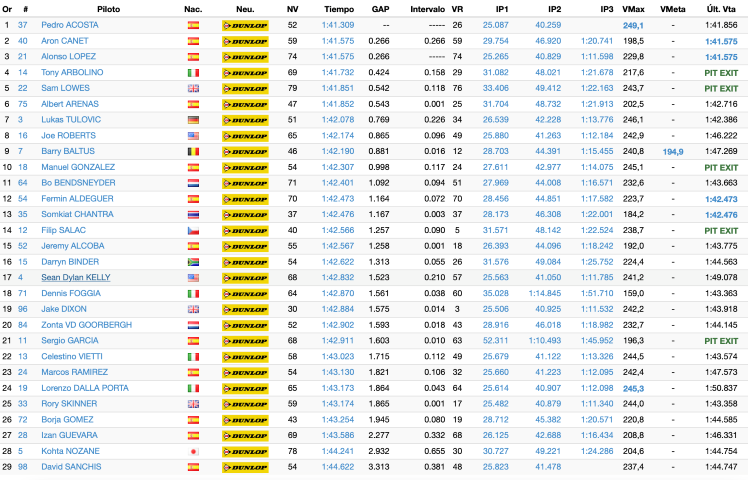The height and width of the screenshot is (480, 748).
Task: Click Filip SALAC's PIT EXIT status
Action: tap(721, 231)
